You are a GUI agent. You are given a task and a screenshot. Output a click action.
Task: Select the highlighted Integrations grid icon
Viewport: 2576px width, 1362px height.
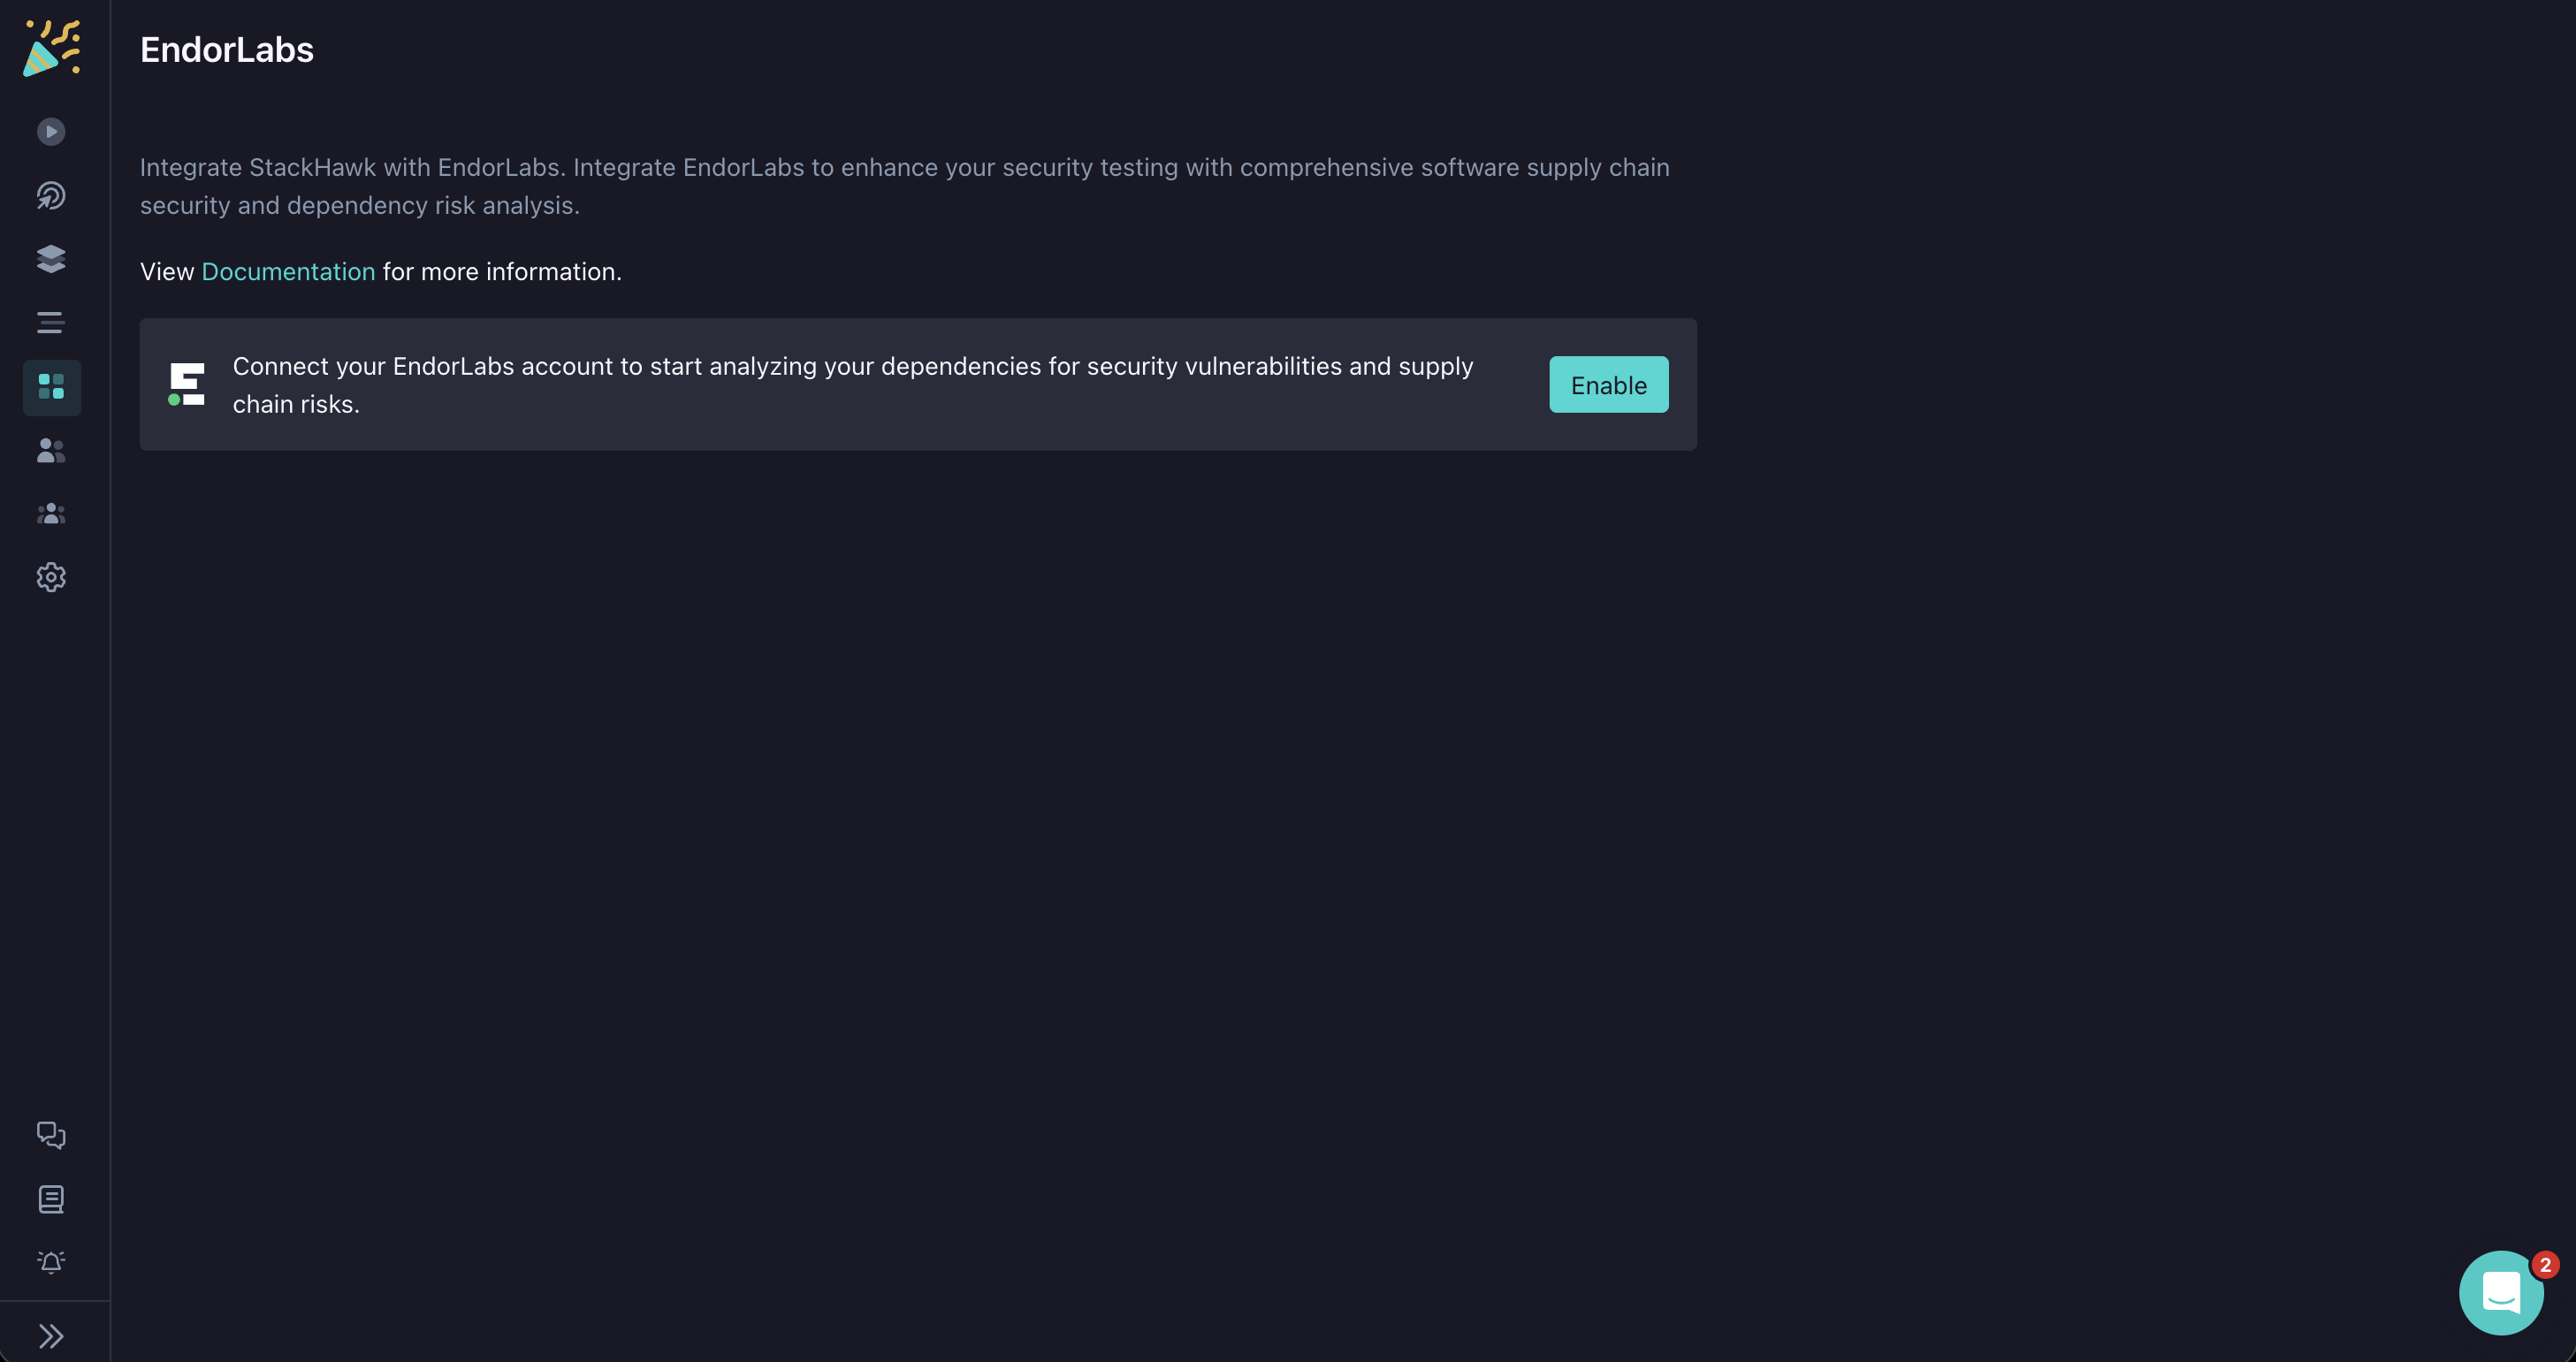[51, 387]
